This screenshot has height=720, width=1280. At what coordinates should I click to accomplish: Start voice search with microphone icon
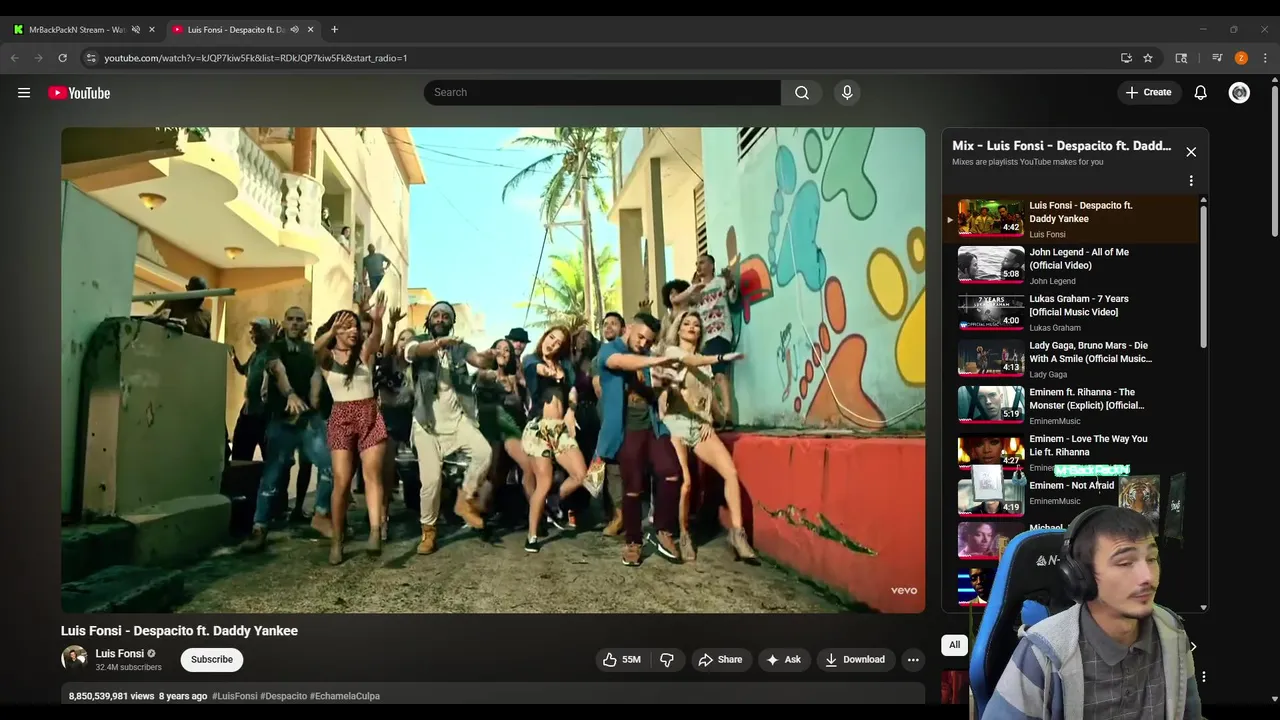pyautogui.click(x=847, y=92)
